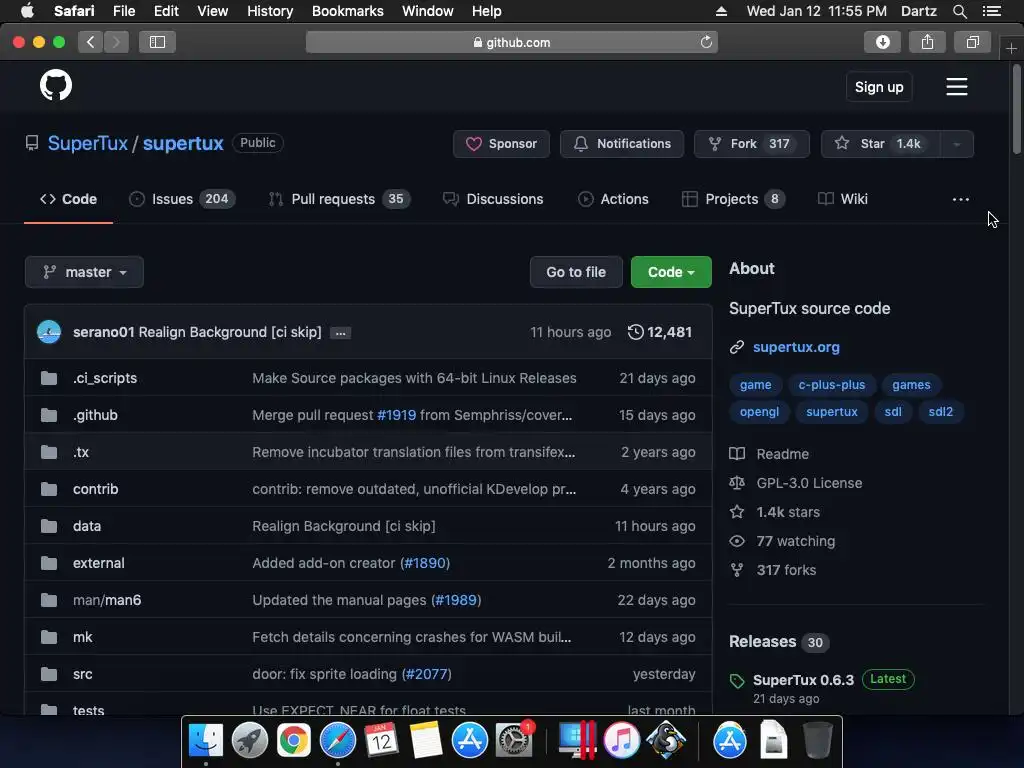
Task: Add a new tab with plus button
Action: 1011,49
